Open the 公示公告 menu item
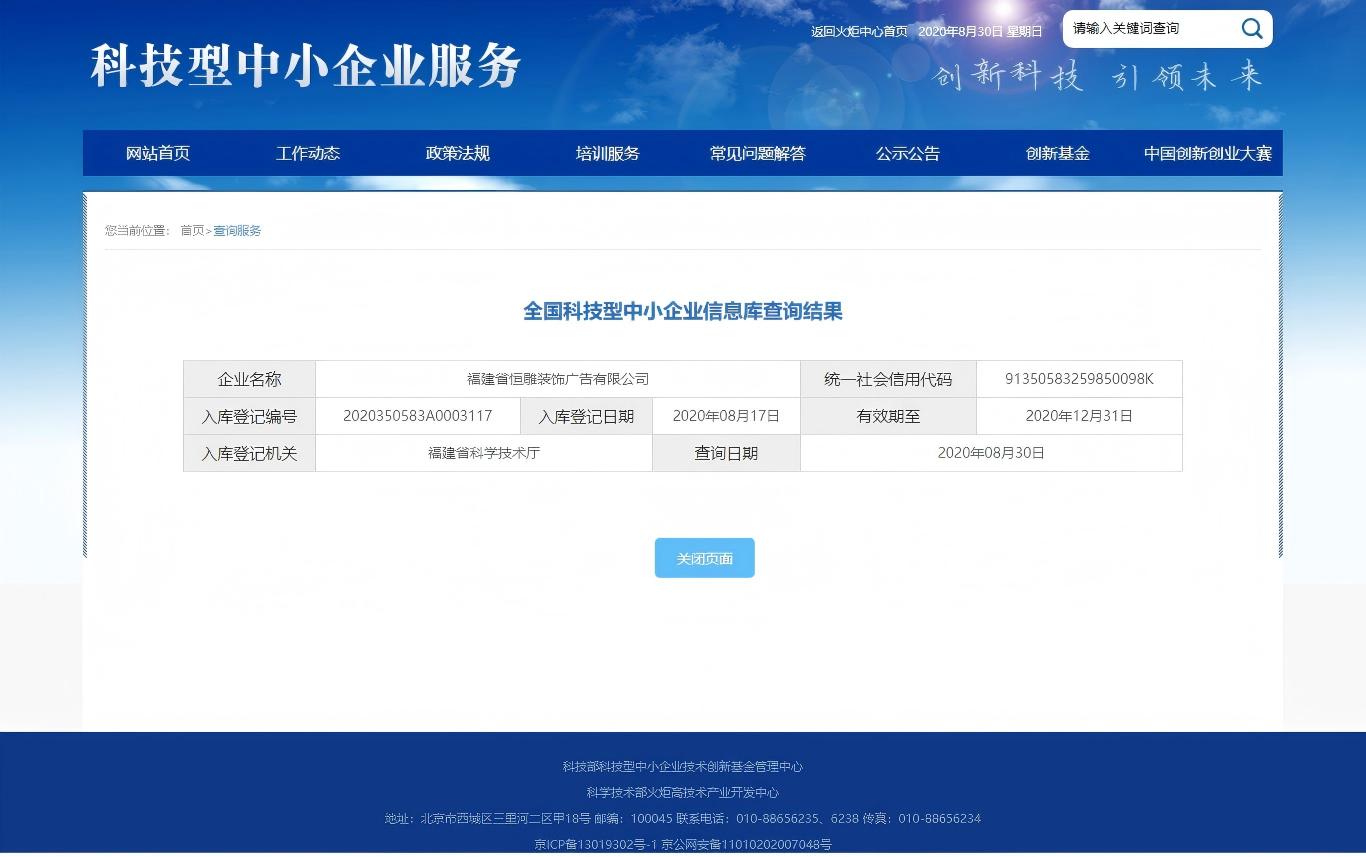Viewport: 1366px width, 857px height. [908, 153]
